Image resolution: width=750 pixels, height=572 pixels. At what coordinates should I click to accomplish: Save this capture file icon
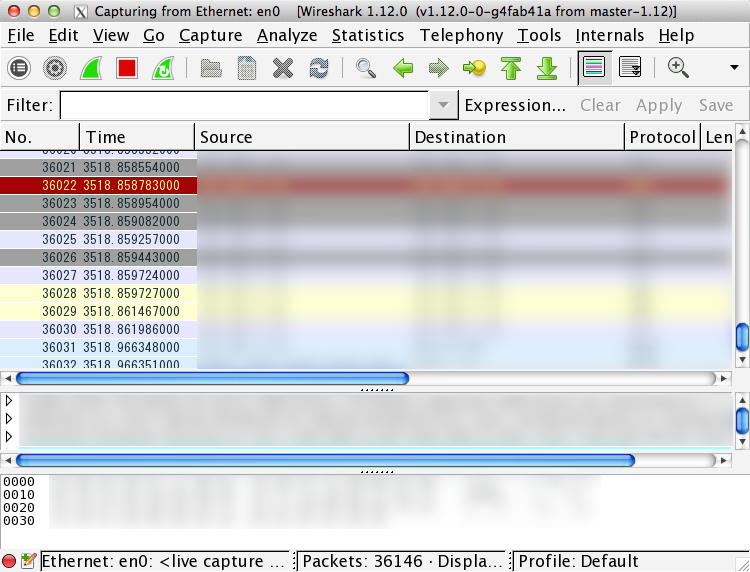[x=247, y=68]
